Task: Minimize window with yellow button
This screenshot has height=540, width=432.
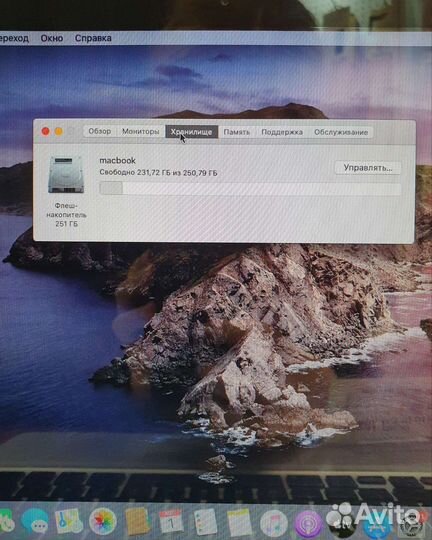Action: (x=59, y=131)
